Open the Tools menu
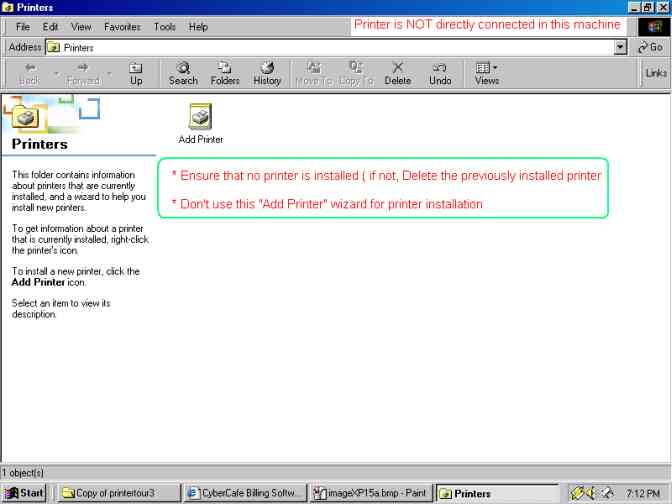The height and width of the screenshot is (504, 672). pyautogui.click(x=165, y=27)
